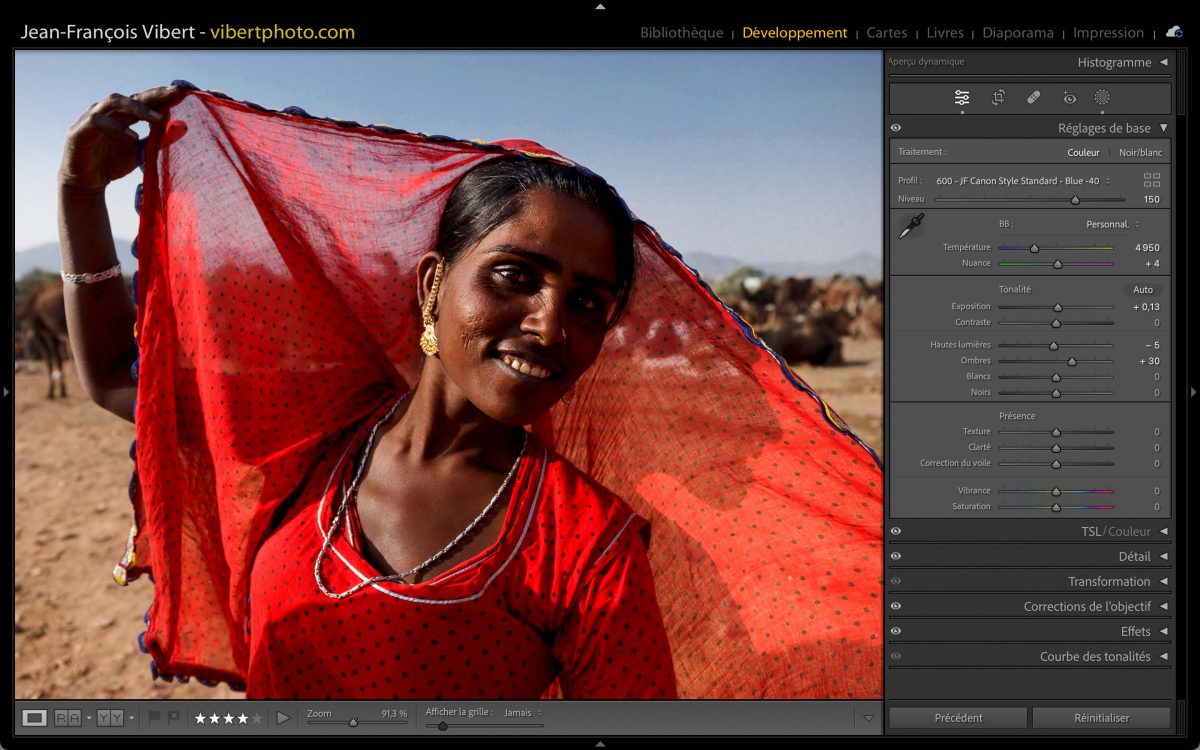This screenshot has width=1200, height=750.
Task: Set the flag as picked
Action: [155, 717]
